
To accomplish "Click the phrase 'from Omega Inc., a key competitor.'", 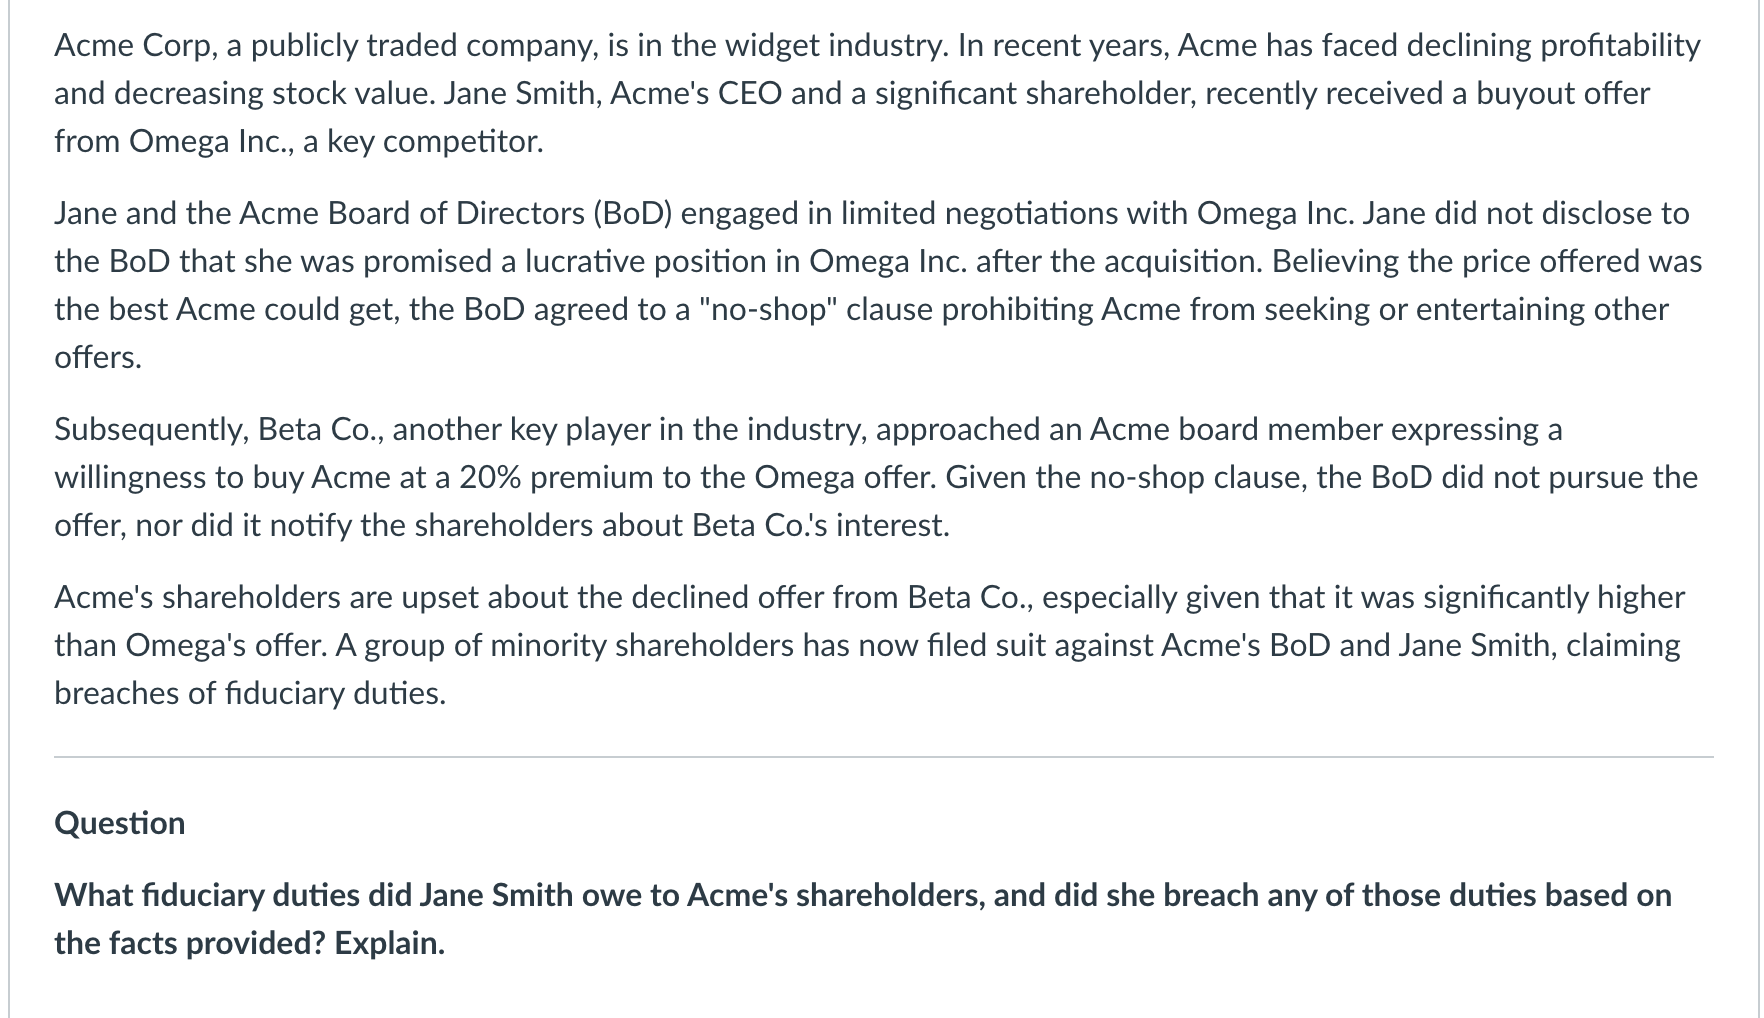I will (299, 141).
